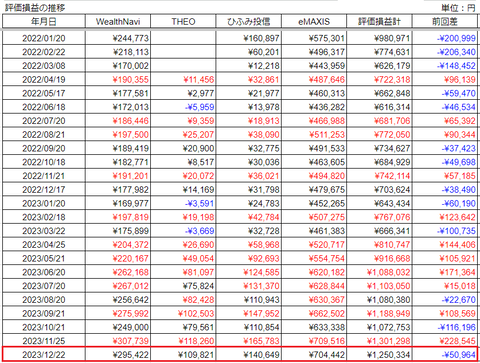Select date cell 2023/10/21
The height and width of the screenshot is (363, 480).
[x=44, y=328]
